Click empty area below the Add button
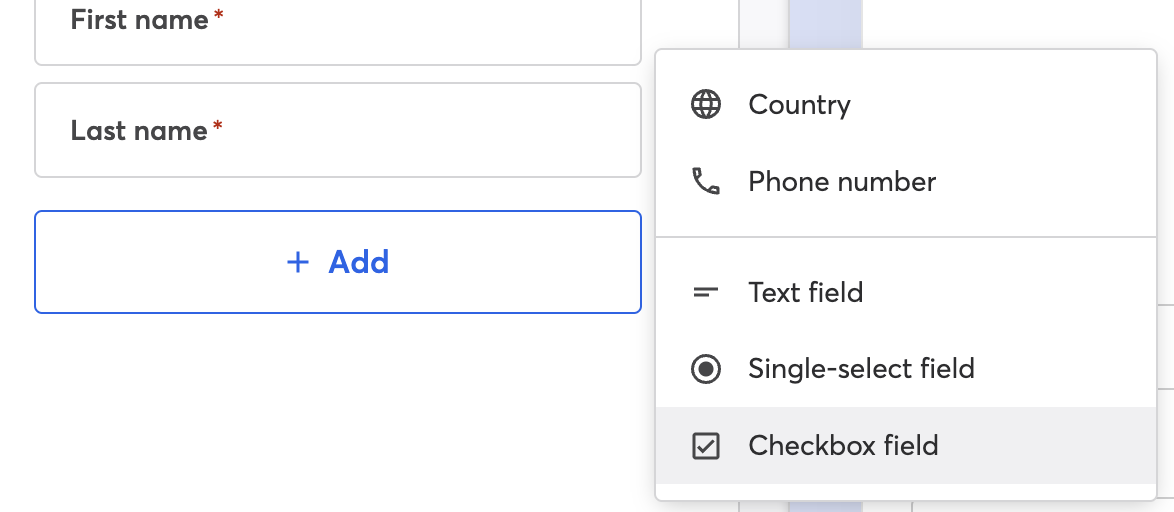 [x=338, y=412]
